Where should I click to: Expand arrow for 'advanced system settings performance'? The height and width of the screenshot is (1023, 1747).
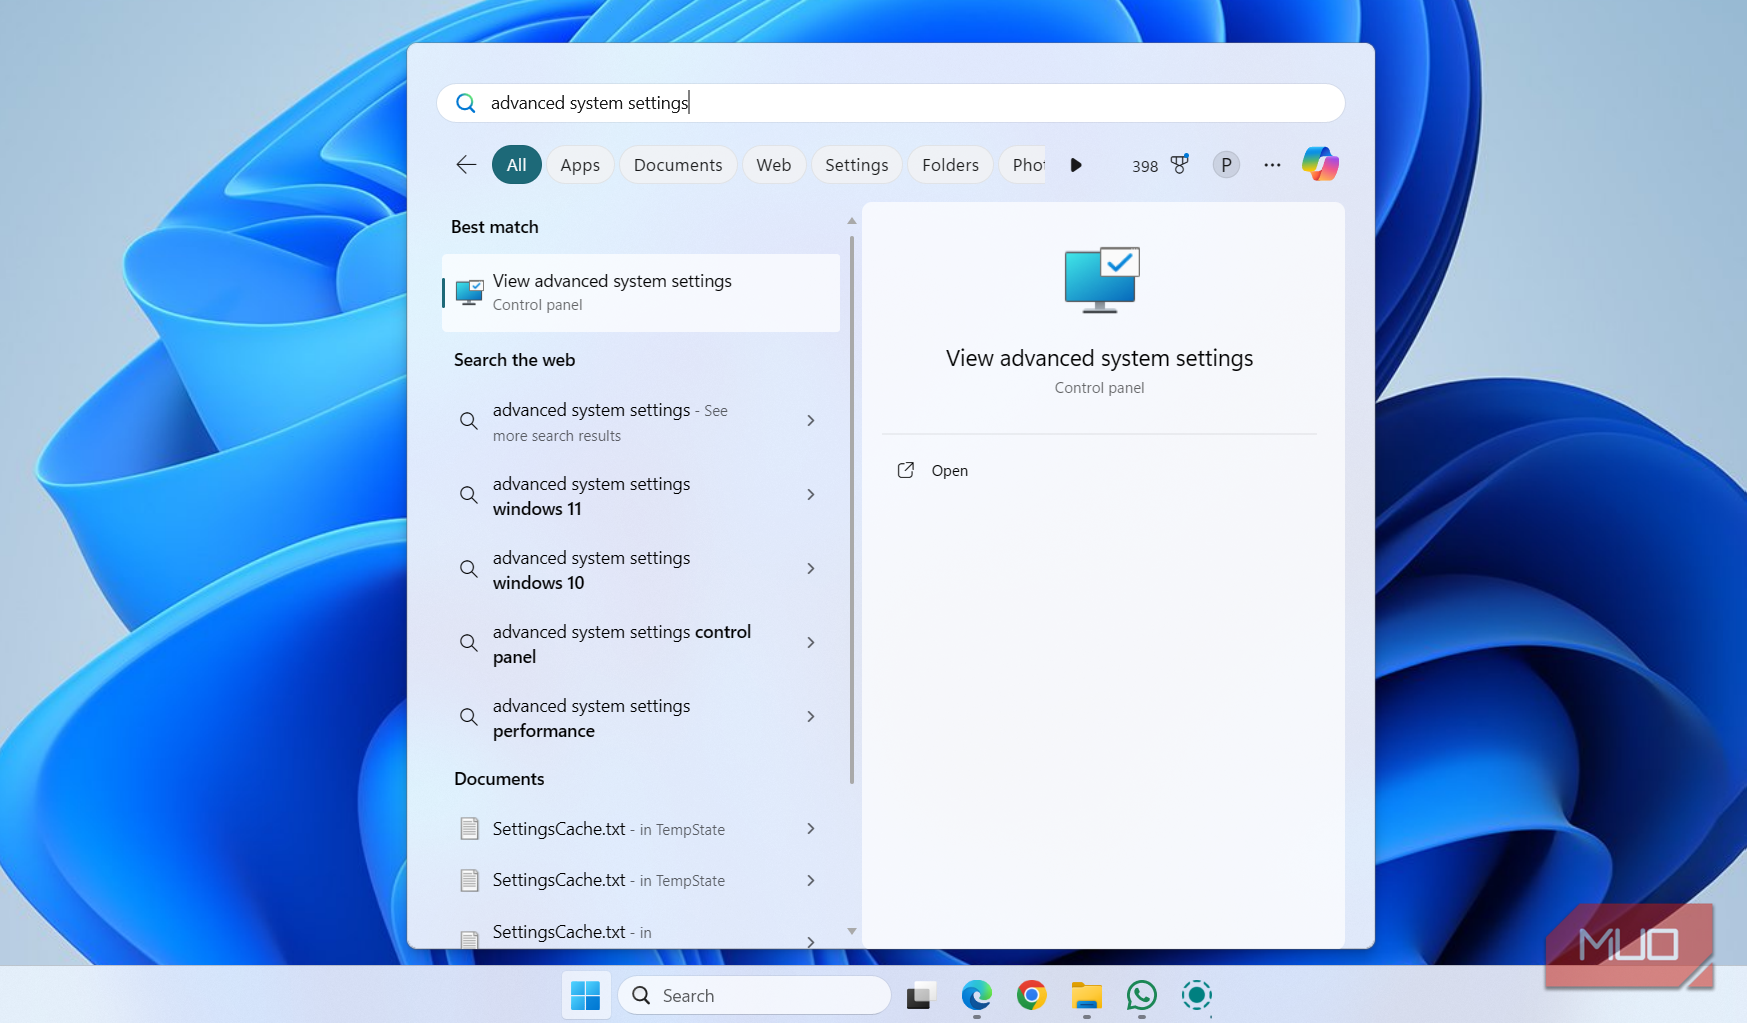(x=811, y=717)
